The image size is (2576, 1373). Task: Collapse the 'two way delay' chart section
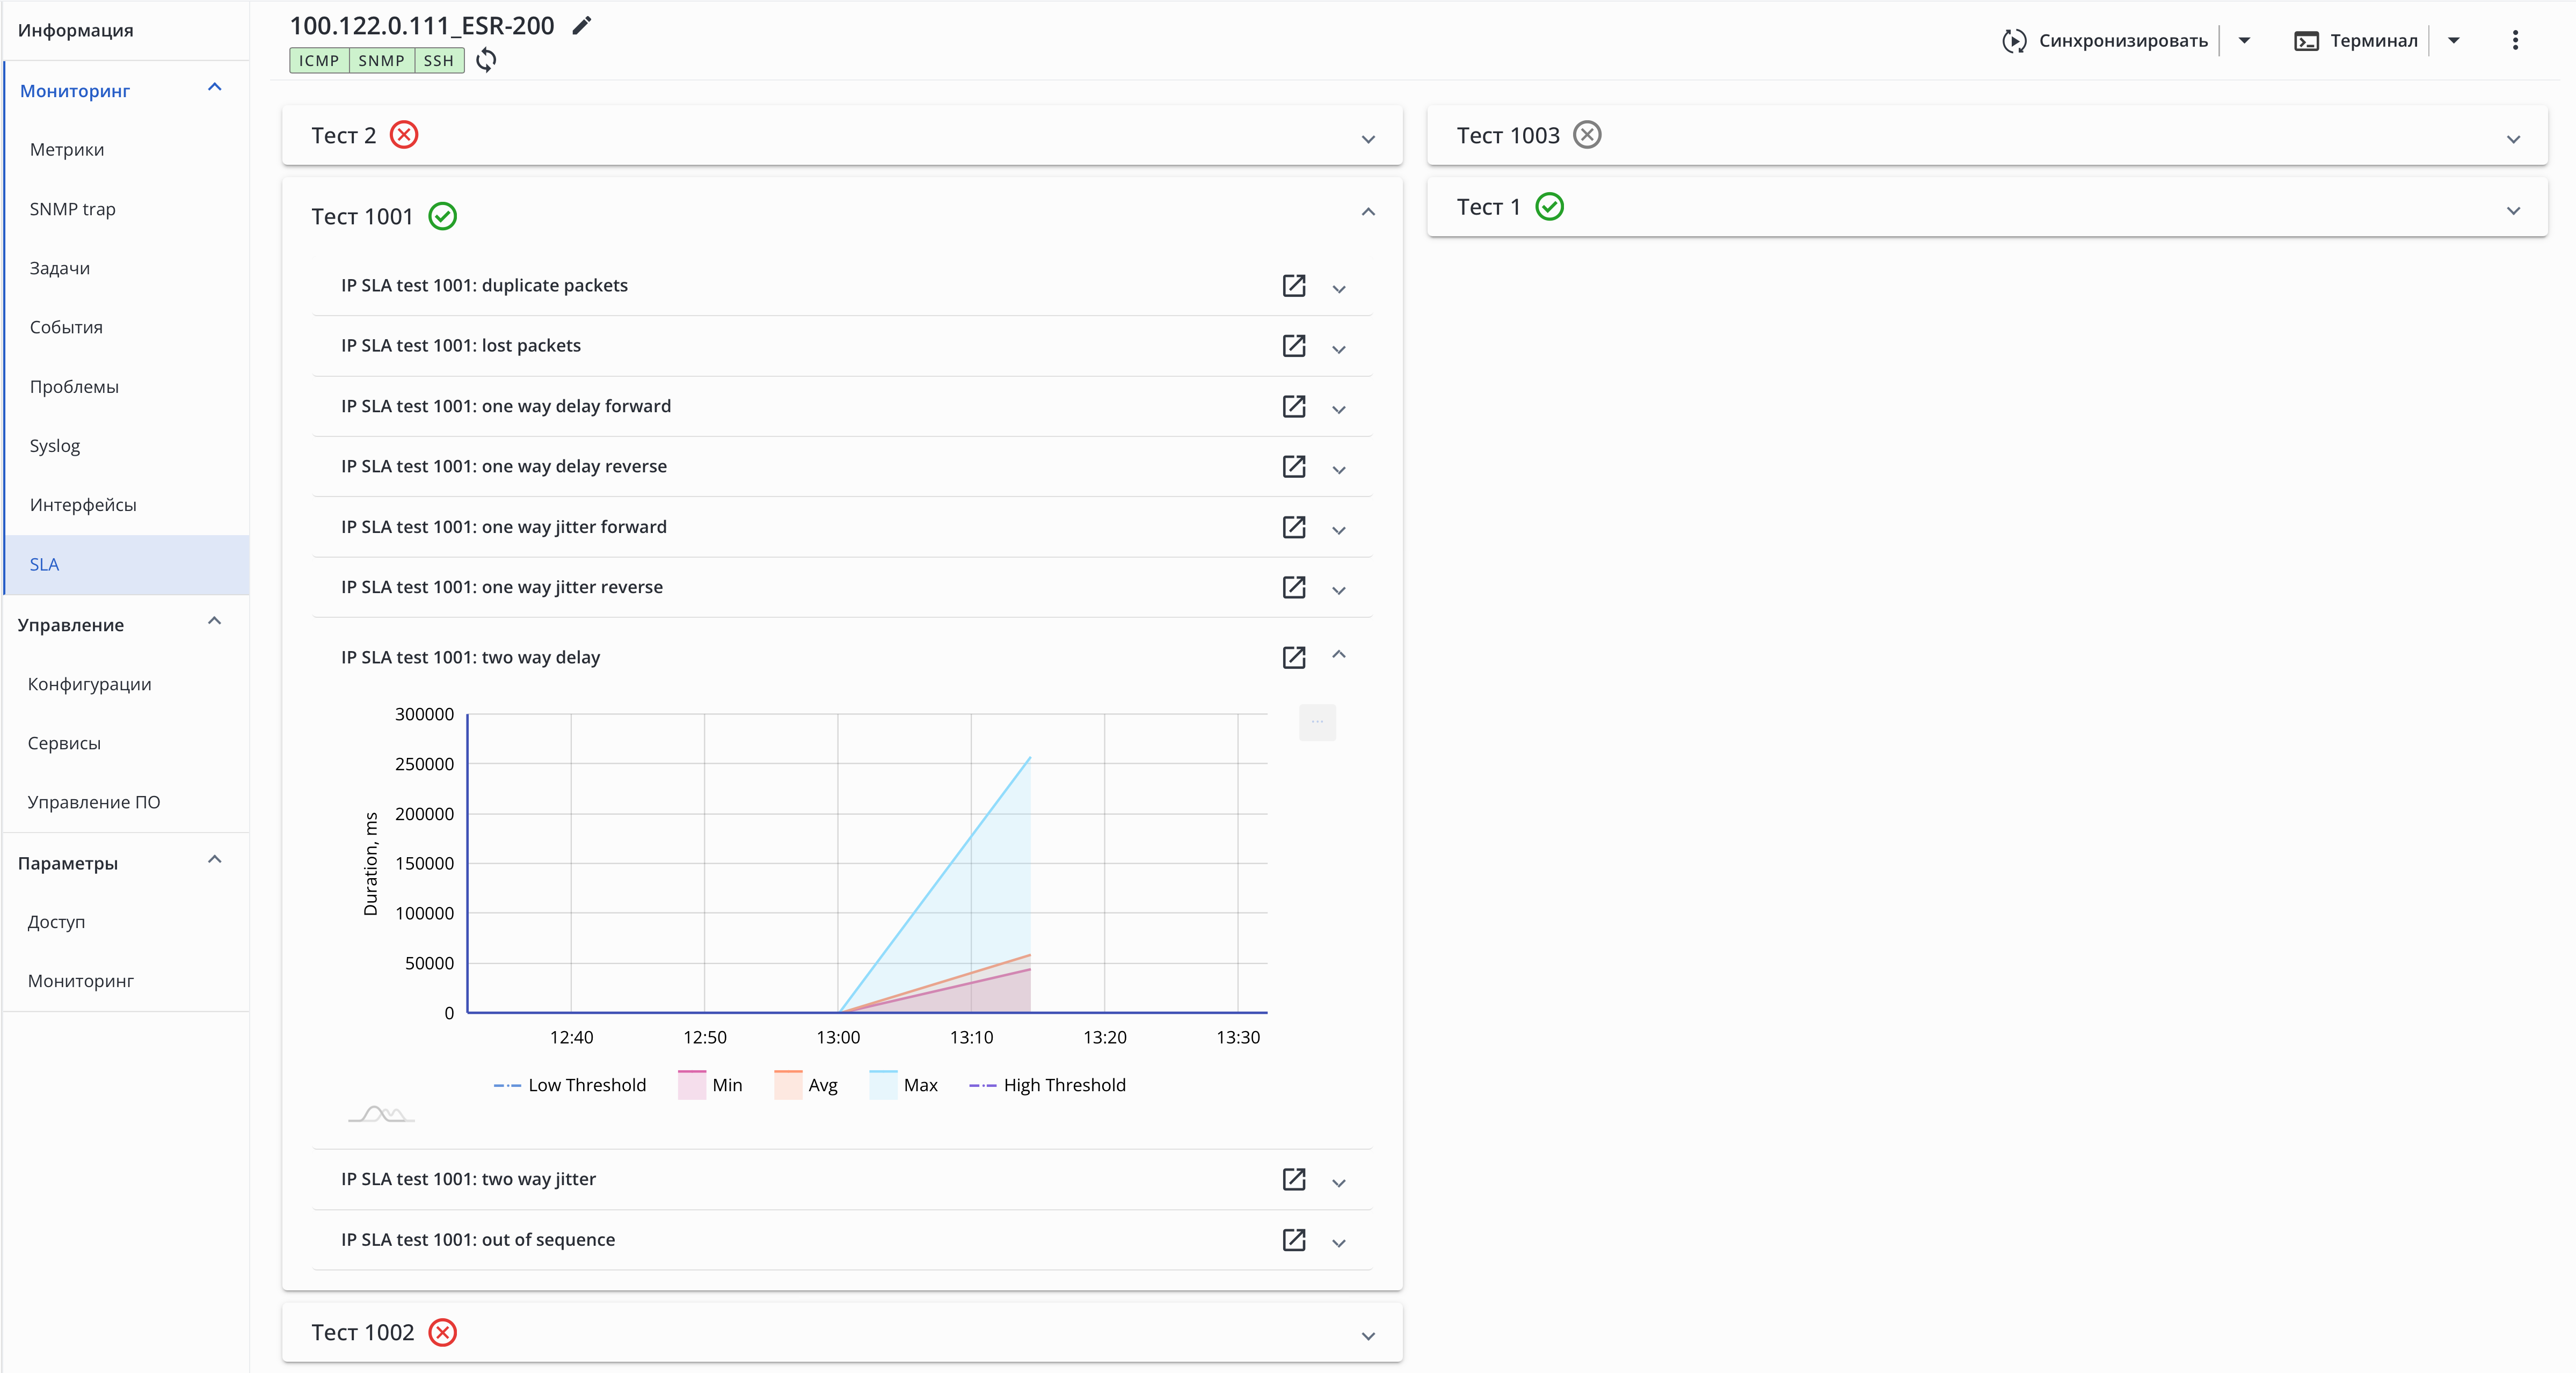click(1339, 655)
